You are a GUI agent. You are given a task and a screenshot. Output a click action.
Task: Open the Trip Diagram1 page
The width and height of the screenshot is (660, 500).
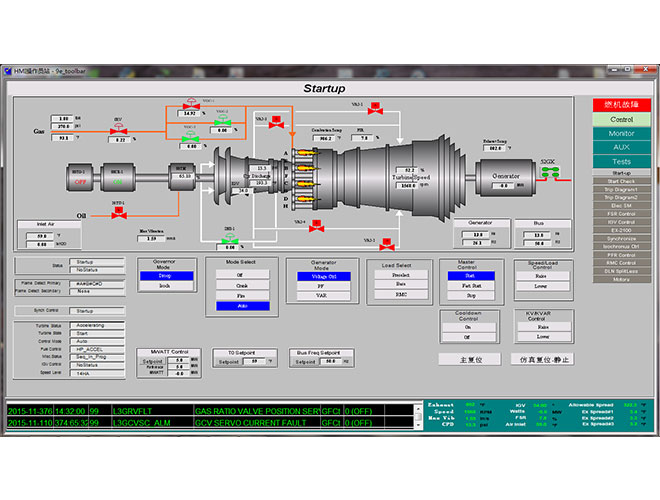(621, 189)
